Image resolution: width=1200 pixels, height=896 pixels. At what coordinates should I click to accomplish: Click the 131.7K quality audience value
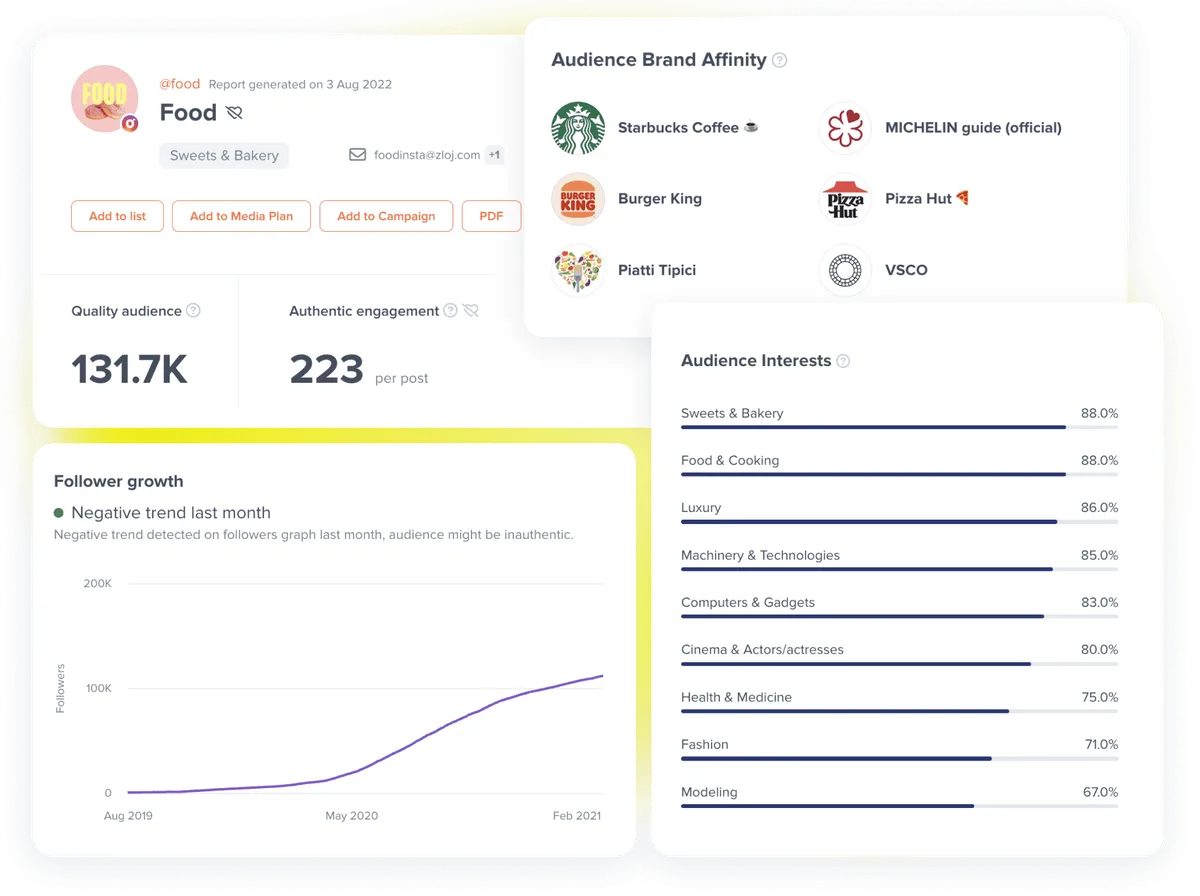point(129,369)
